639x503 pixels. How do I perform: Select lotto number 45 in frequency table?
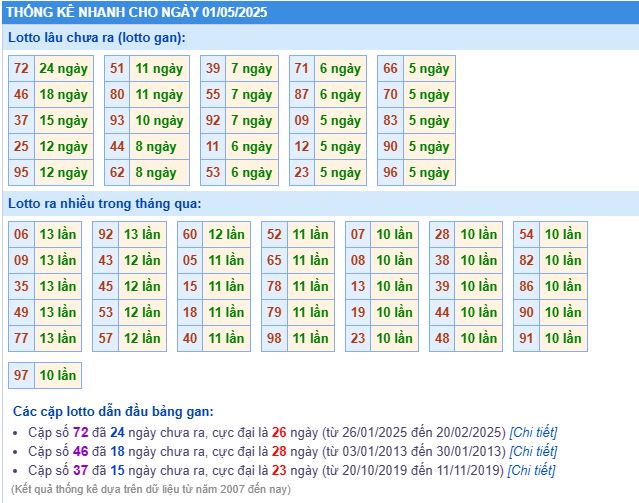[106, 286]
